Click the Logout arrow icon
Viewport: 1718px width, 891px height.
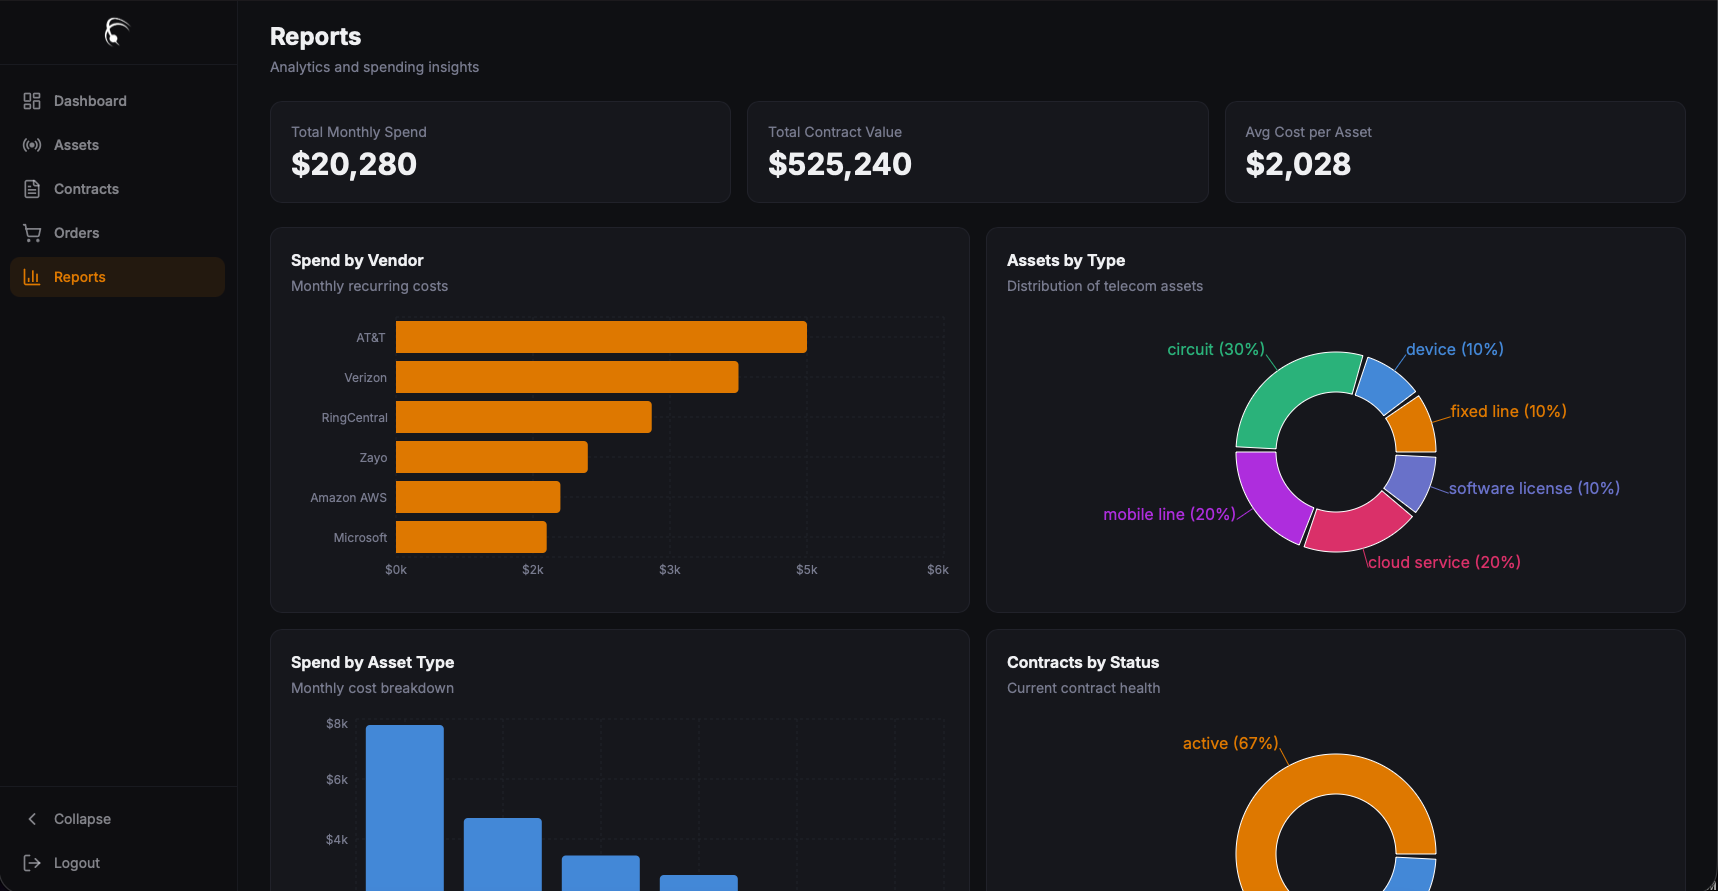click(32, 863)
